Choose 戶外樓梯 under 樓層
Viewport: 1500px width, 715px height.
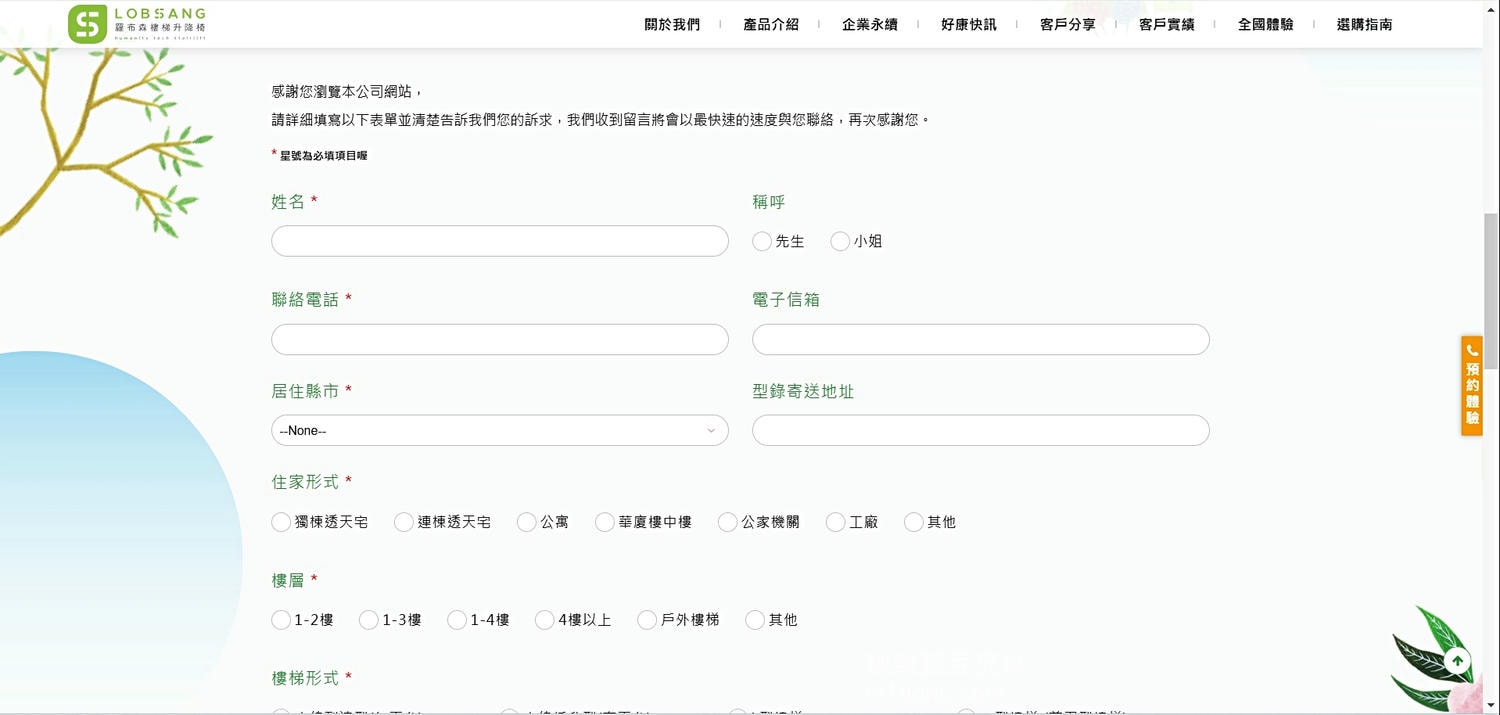(x=647, y=620)
